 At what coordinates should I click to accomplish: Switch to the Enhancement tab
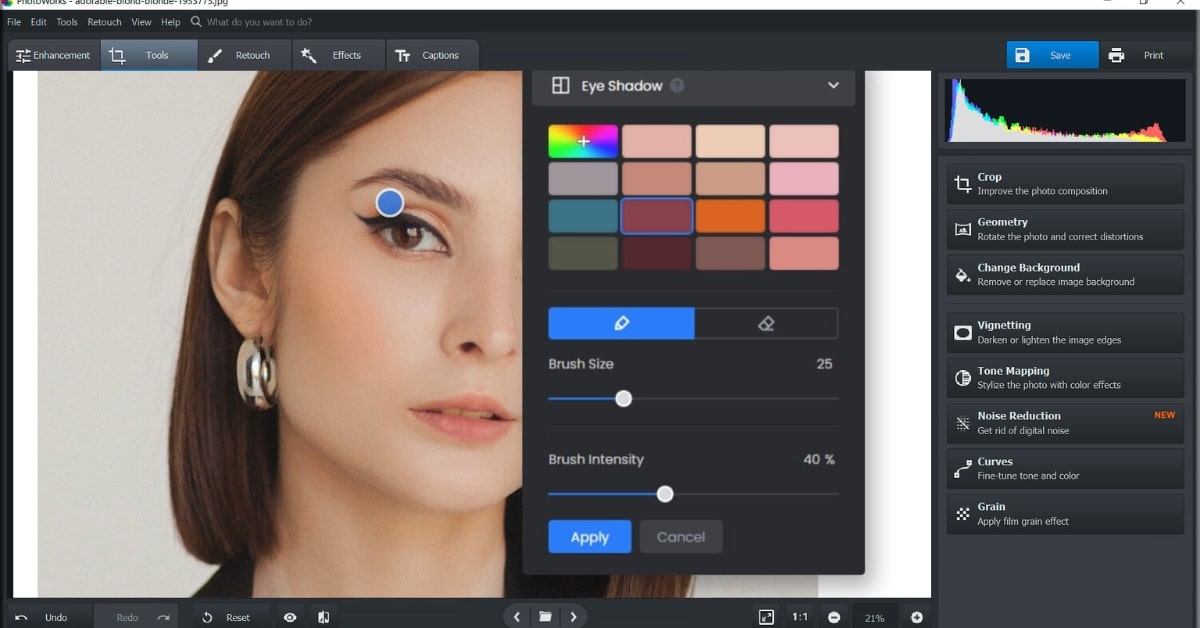[53, 56]
